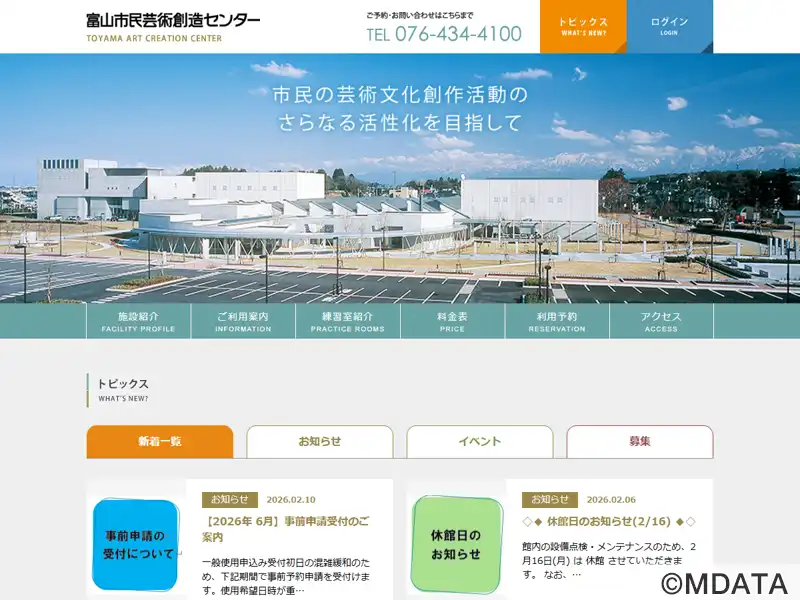Screen dimensions: 800x600
Task: Switch to the お知らせ tab
Action: (x=320, y=441)
